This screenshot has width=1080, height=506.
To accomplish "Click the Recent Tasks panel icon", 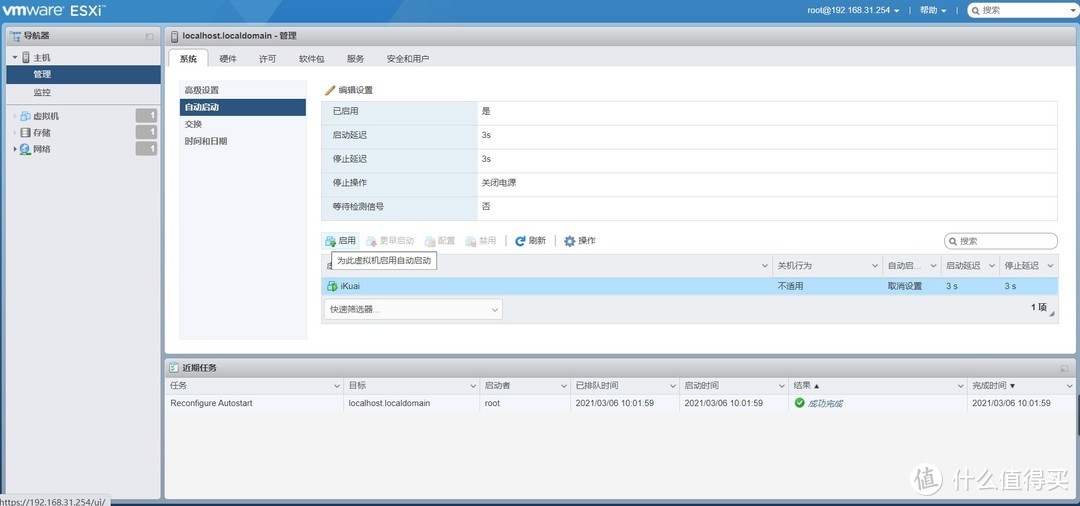I will point(174,368).
